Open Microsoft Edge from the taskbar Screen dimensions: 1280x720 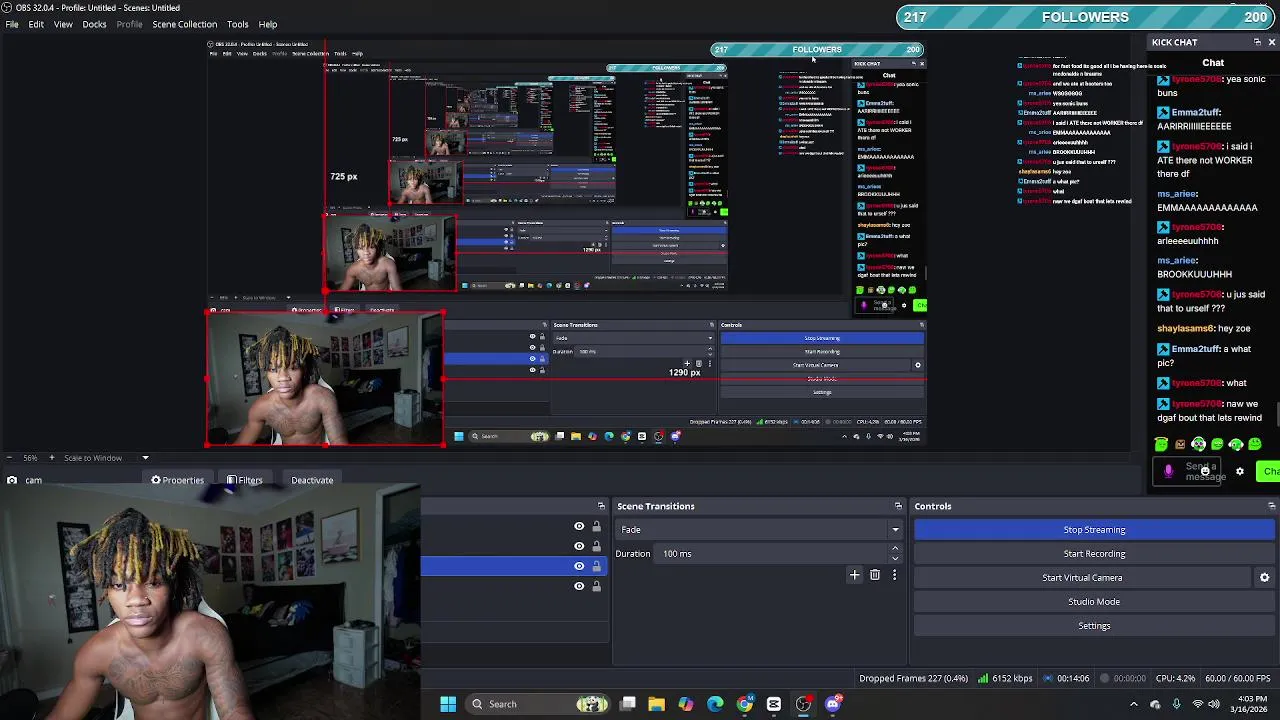(715, 704)
